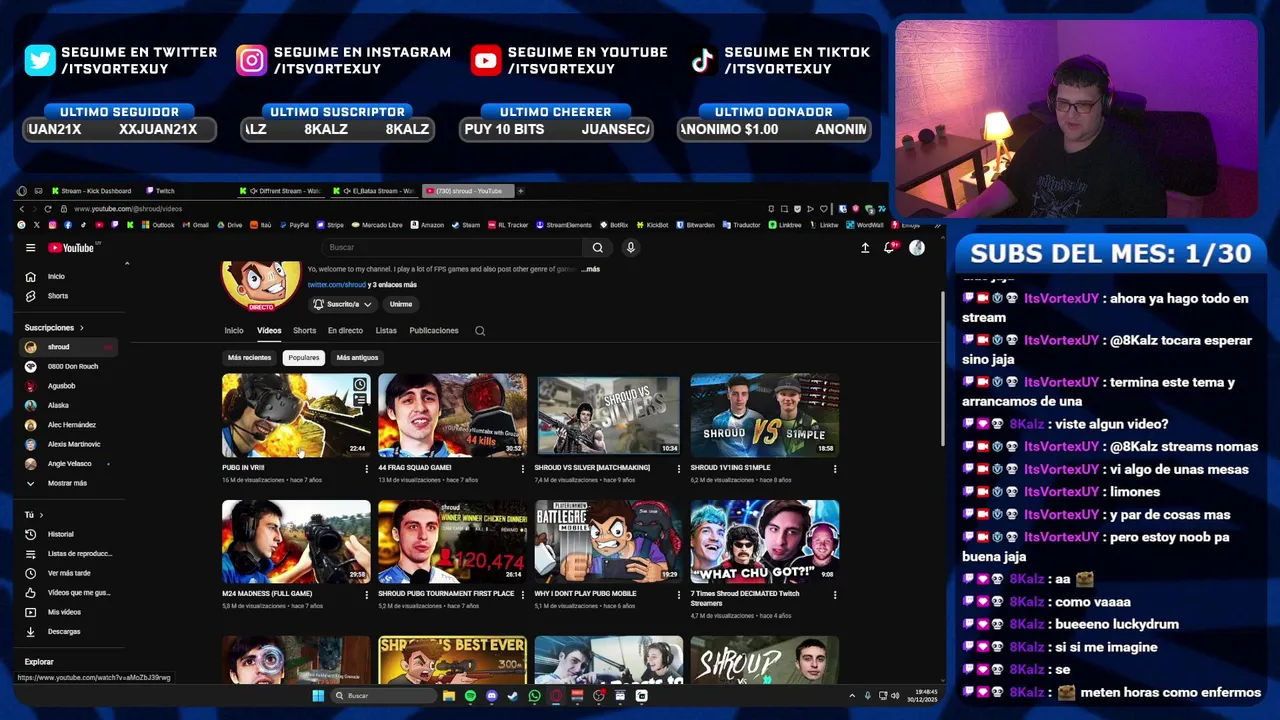Open the YouTube notifications bell
This screenshot has height=720, width=1280.
click(889, 247)
